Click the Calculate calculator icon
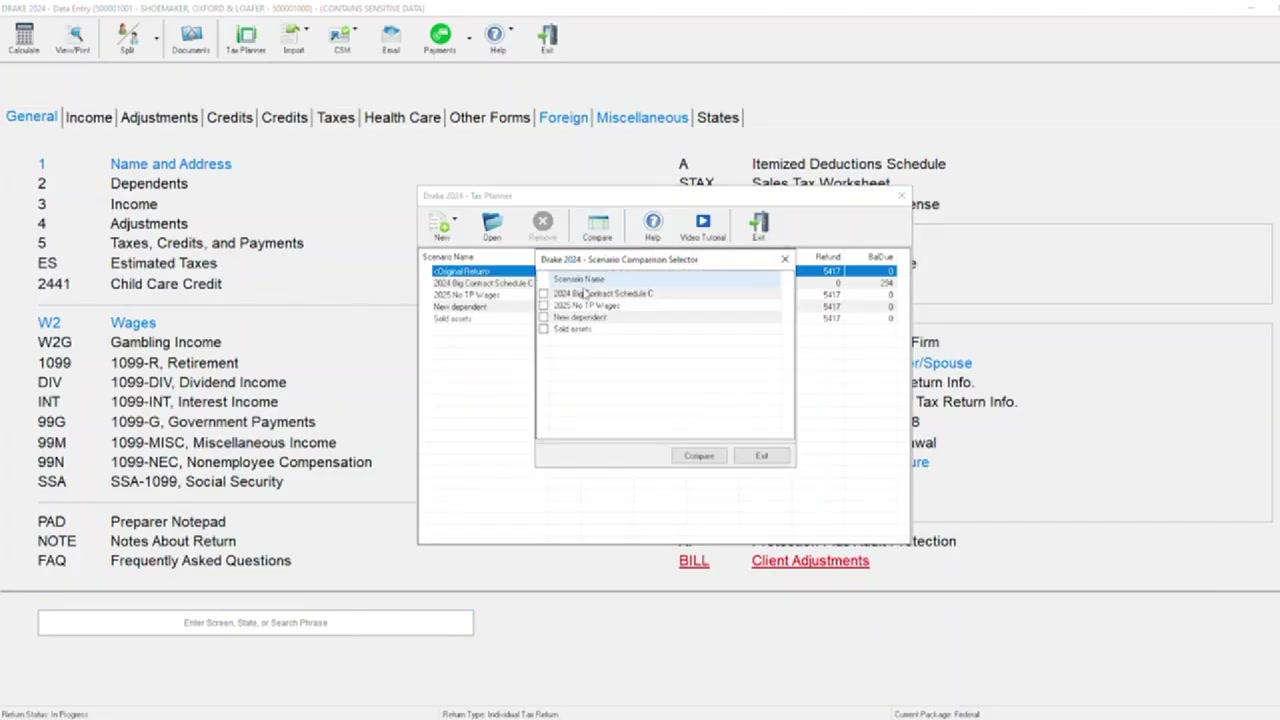The width and height of the screenshot is (1280, 720). pos(24,39)
